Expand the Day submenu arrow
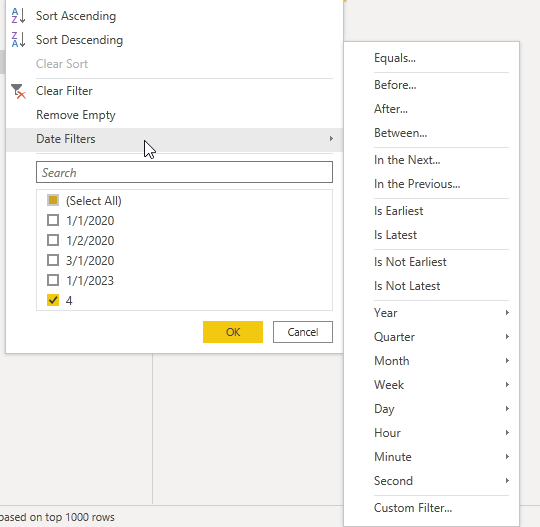The width and height of the screenshot is (540, 527). click(x=507, y=409)
